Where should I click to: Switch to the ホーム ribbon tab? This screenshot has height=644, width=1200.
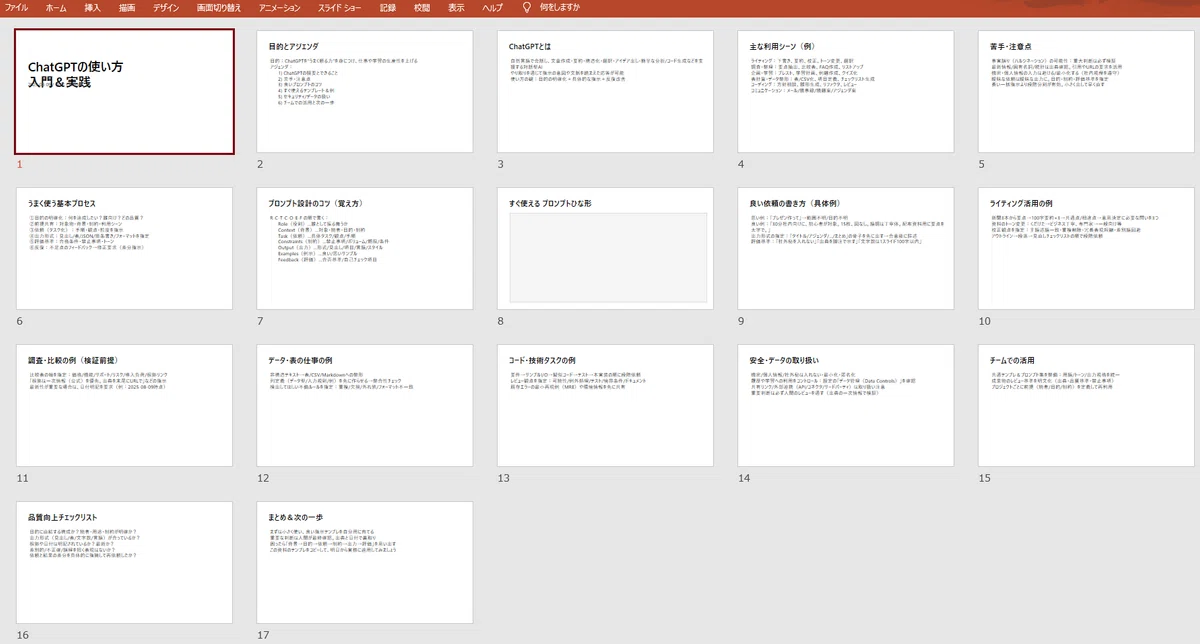pyautogui.click(x=57, y=7)
